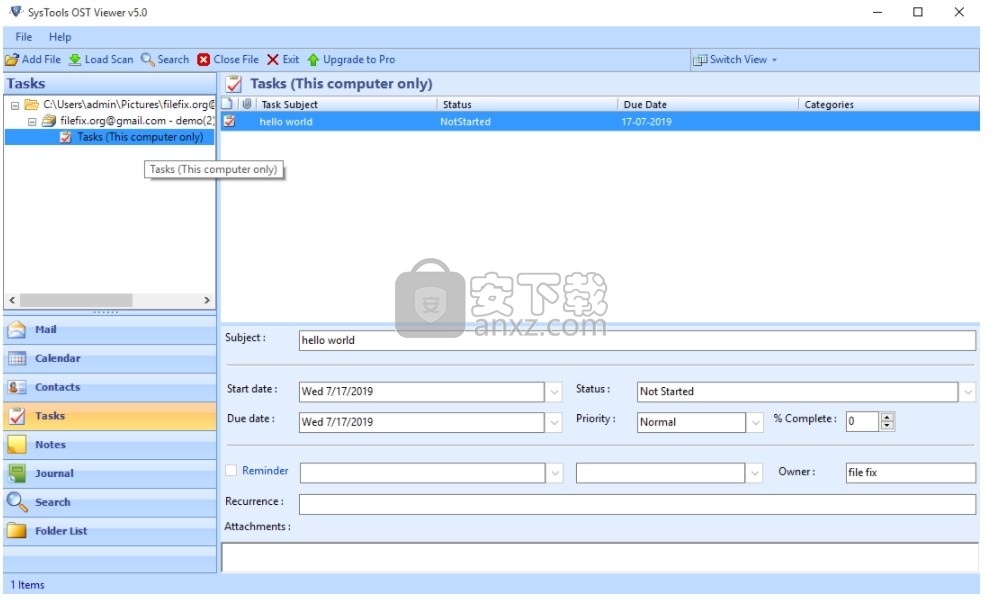The image size is (1007, 600).
Task: Click the Owner field containing file fix
Action: 911,473
